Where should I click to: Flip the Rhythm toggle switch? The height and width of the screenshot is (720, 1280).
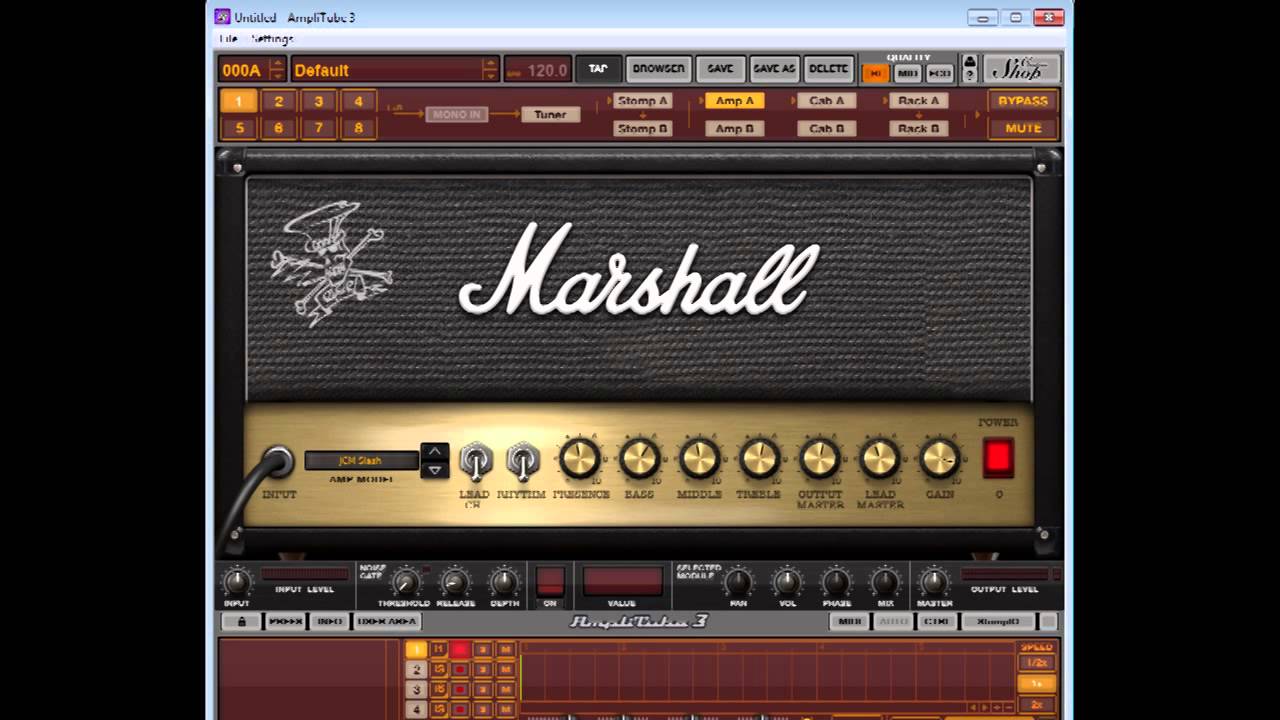pos(522,462)
